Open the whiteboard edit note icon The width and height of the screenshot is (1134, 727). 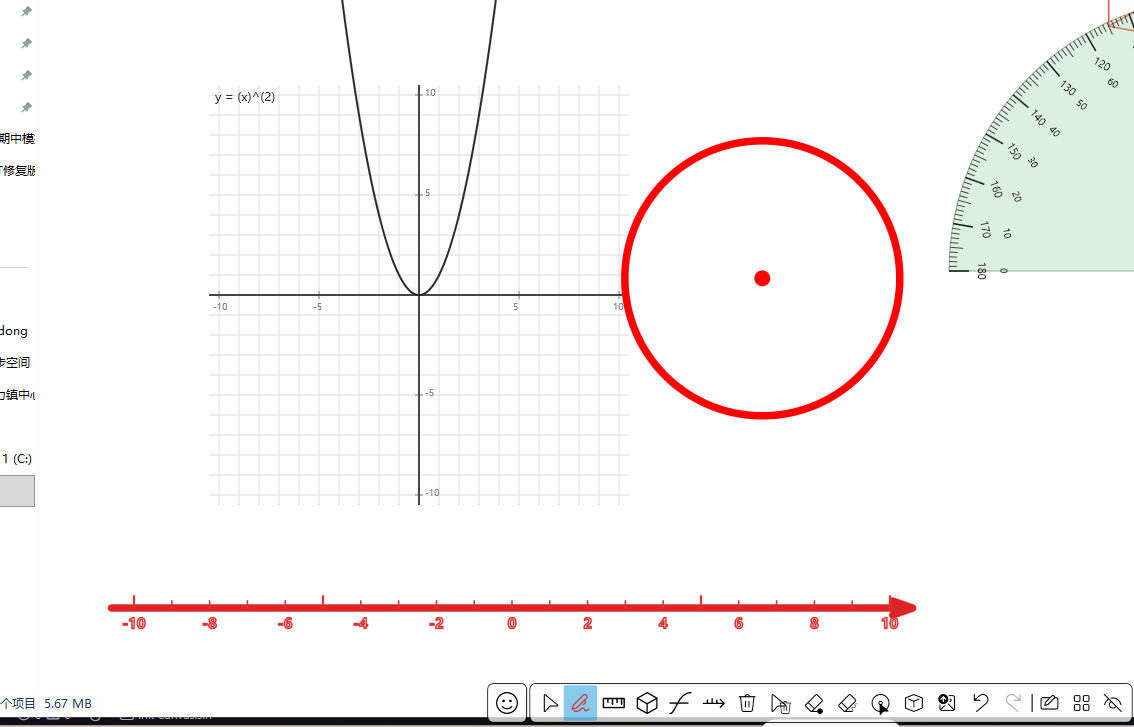click(1049, 703)
